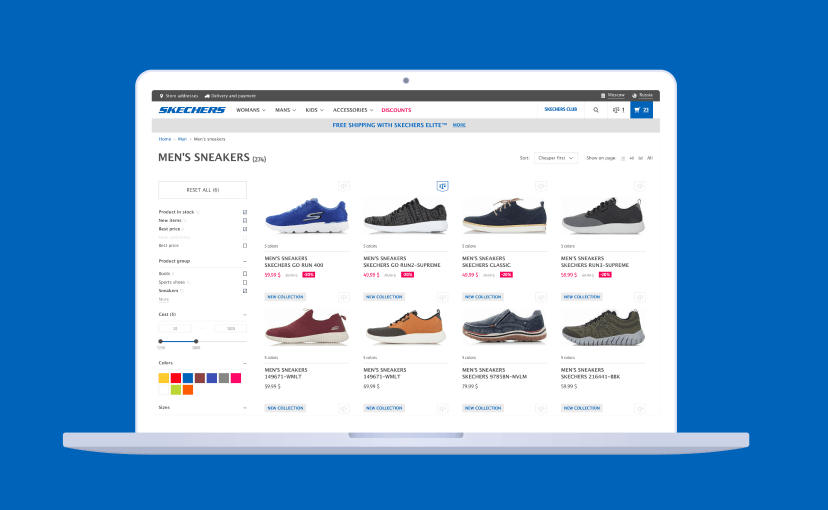Click the maximum cost input field

click(230, 328)
